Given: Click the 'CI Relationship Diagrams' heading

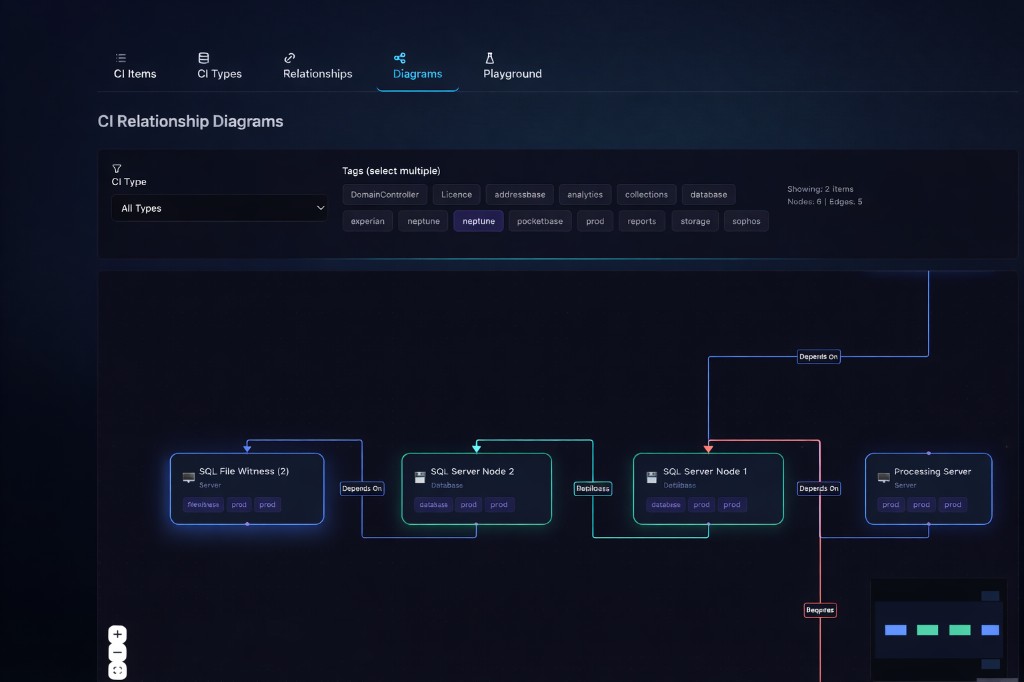Looking at the screenshot, I should click(x=190, y=122).
